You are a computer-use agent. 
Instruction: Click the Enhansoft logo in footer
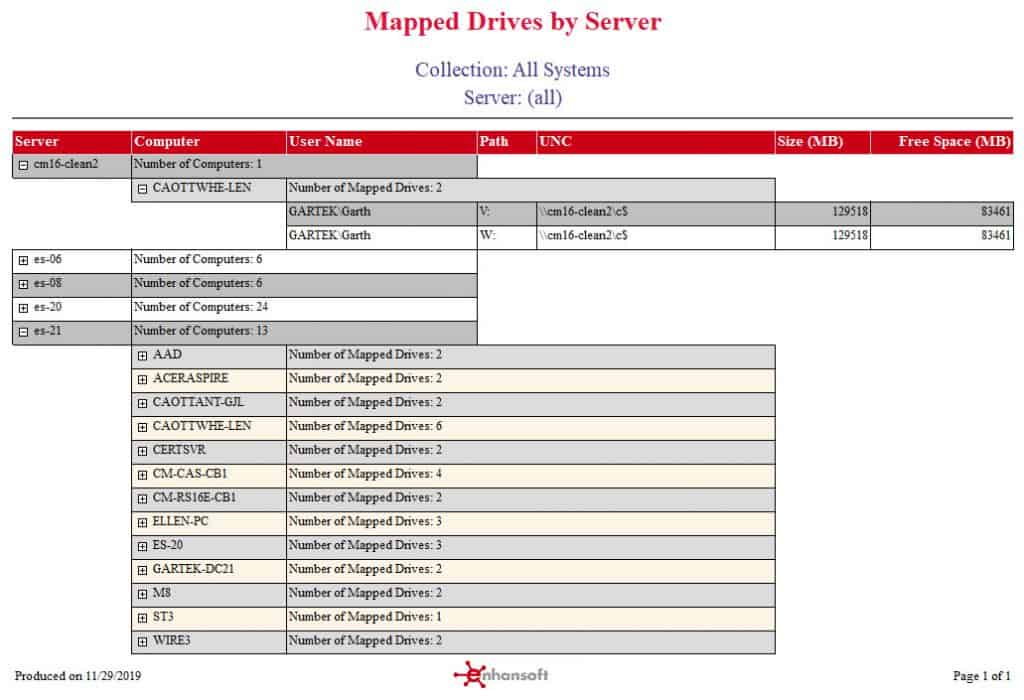click(x=501, y=675)
